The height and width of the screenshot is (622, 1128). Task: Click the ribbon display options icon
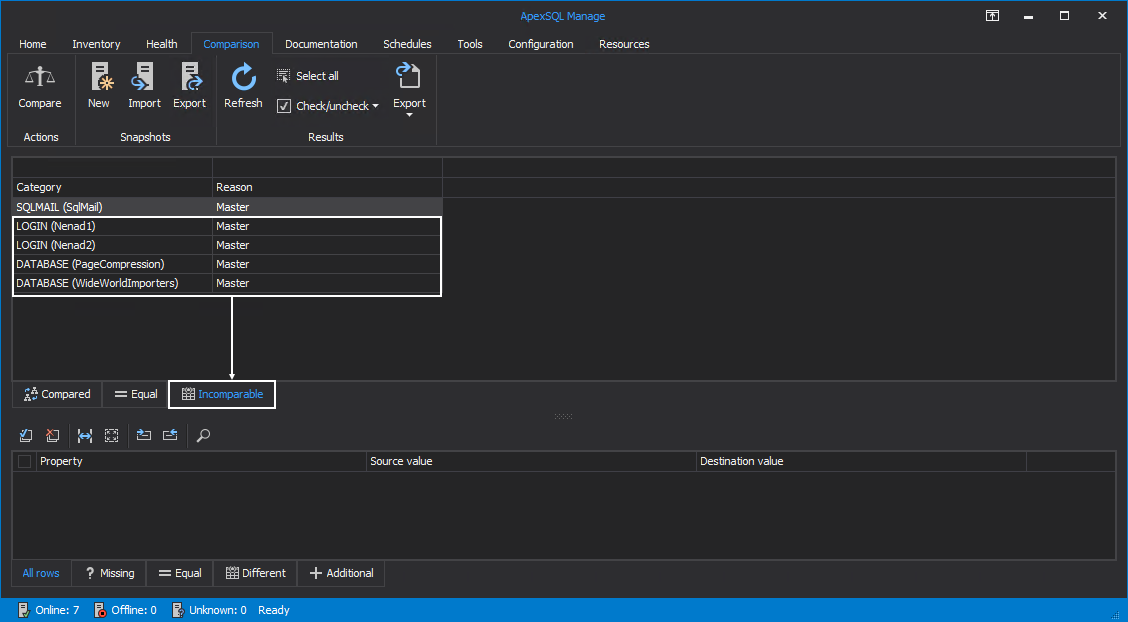pyautogui.click(x=993, y=16)
